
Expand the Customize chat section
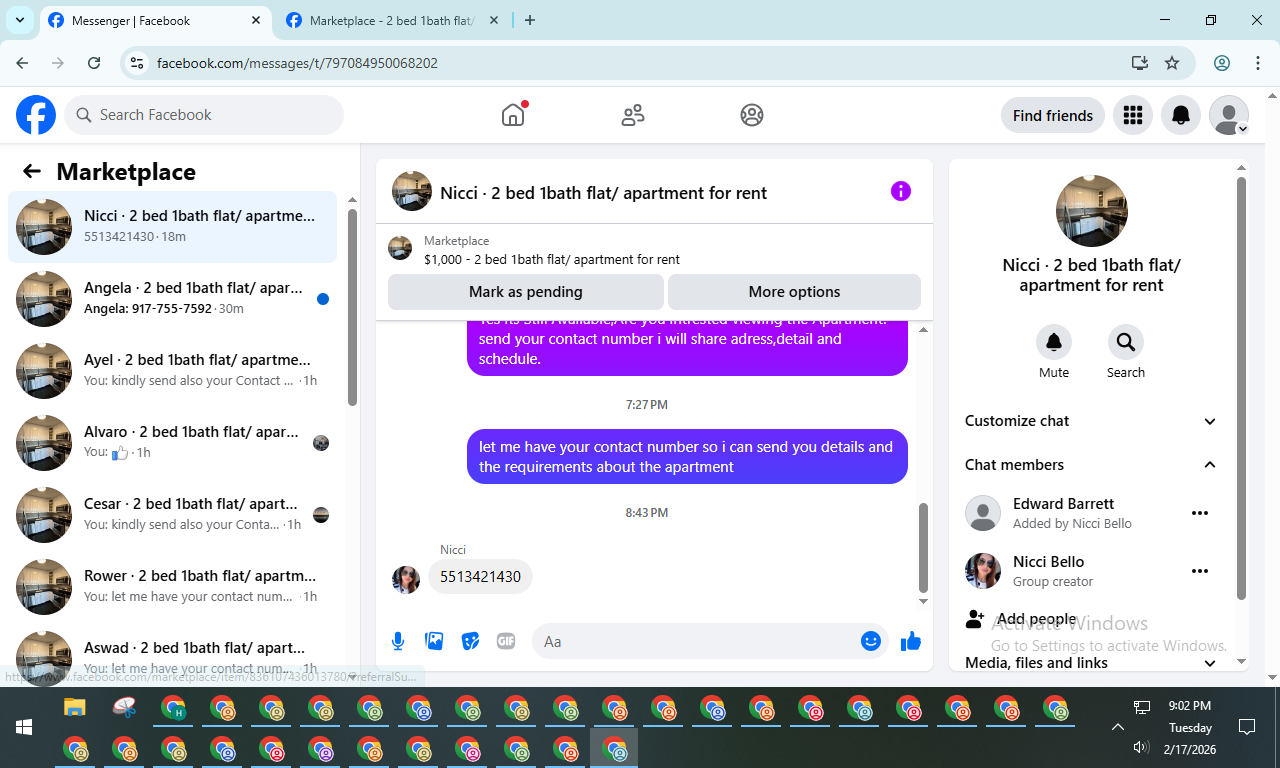[x=1091, y=421]
